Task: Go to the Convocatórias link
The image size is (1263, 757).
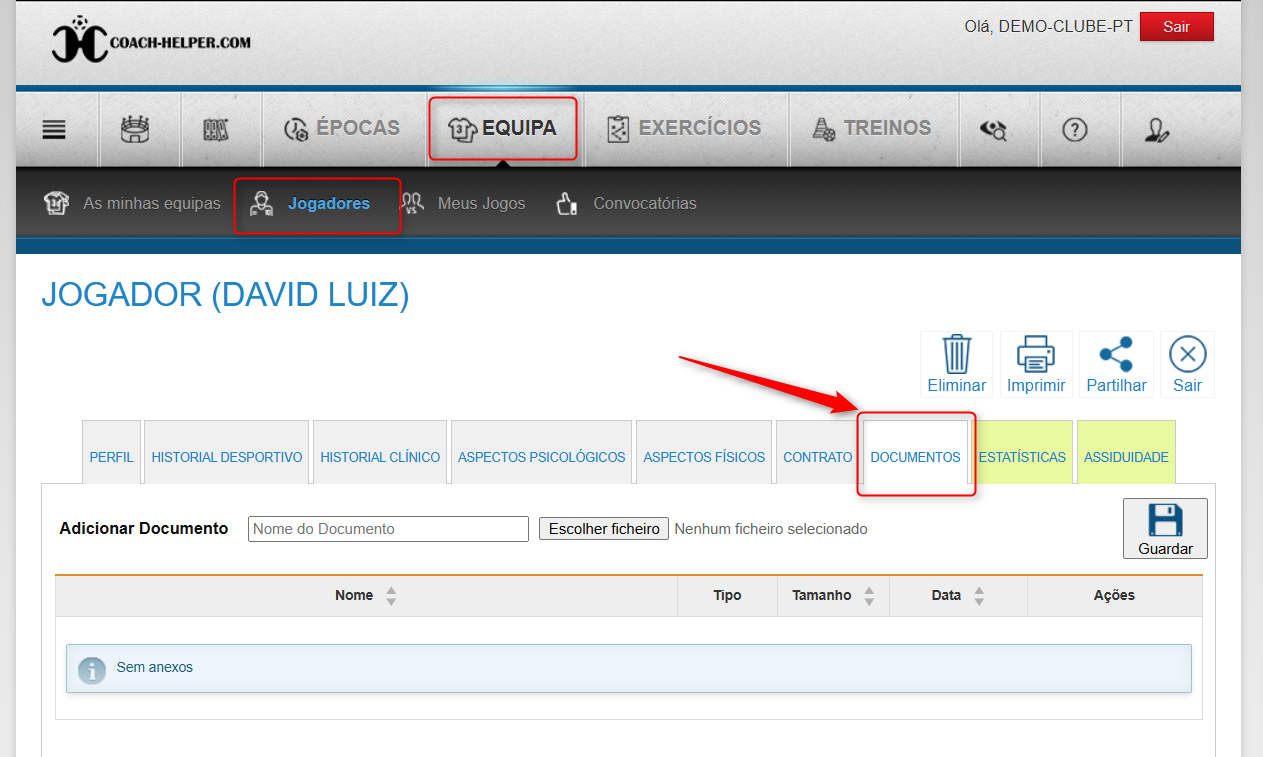Action: pyautogui.click(x=644, y=204)
